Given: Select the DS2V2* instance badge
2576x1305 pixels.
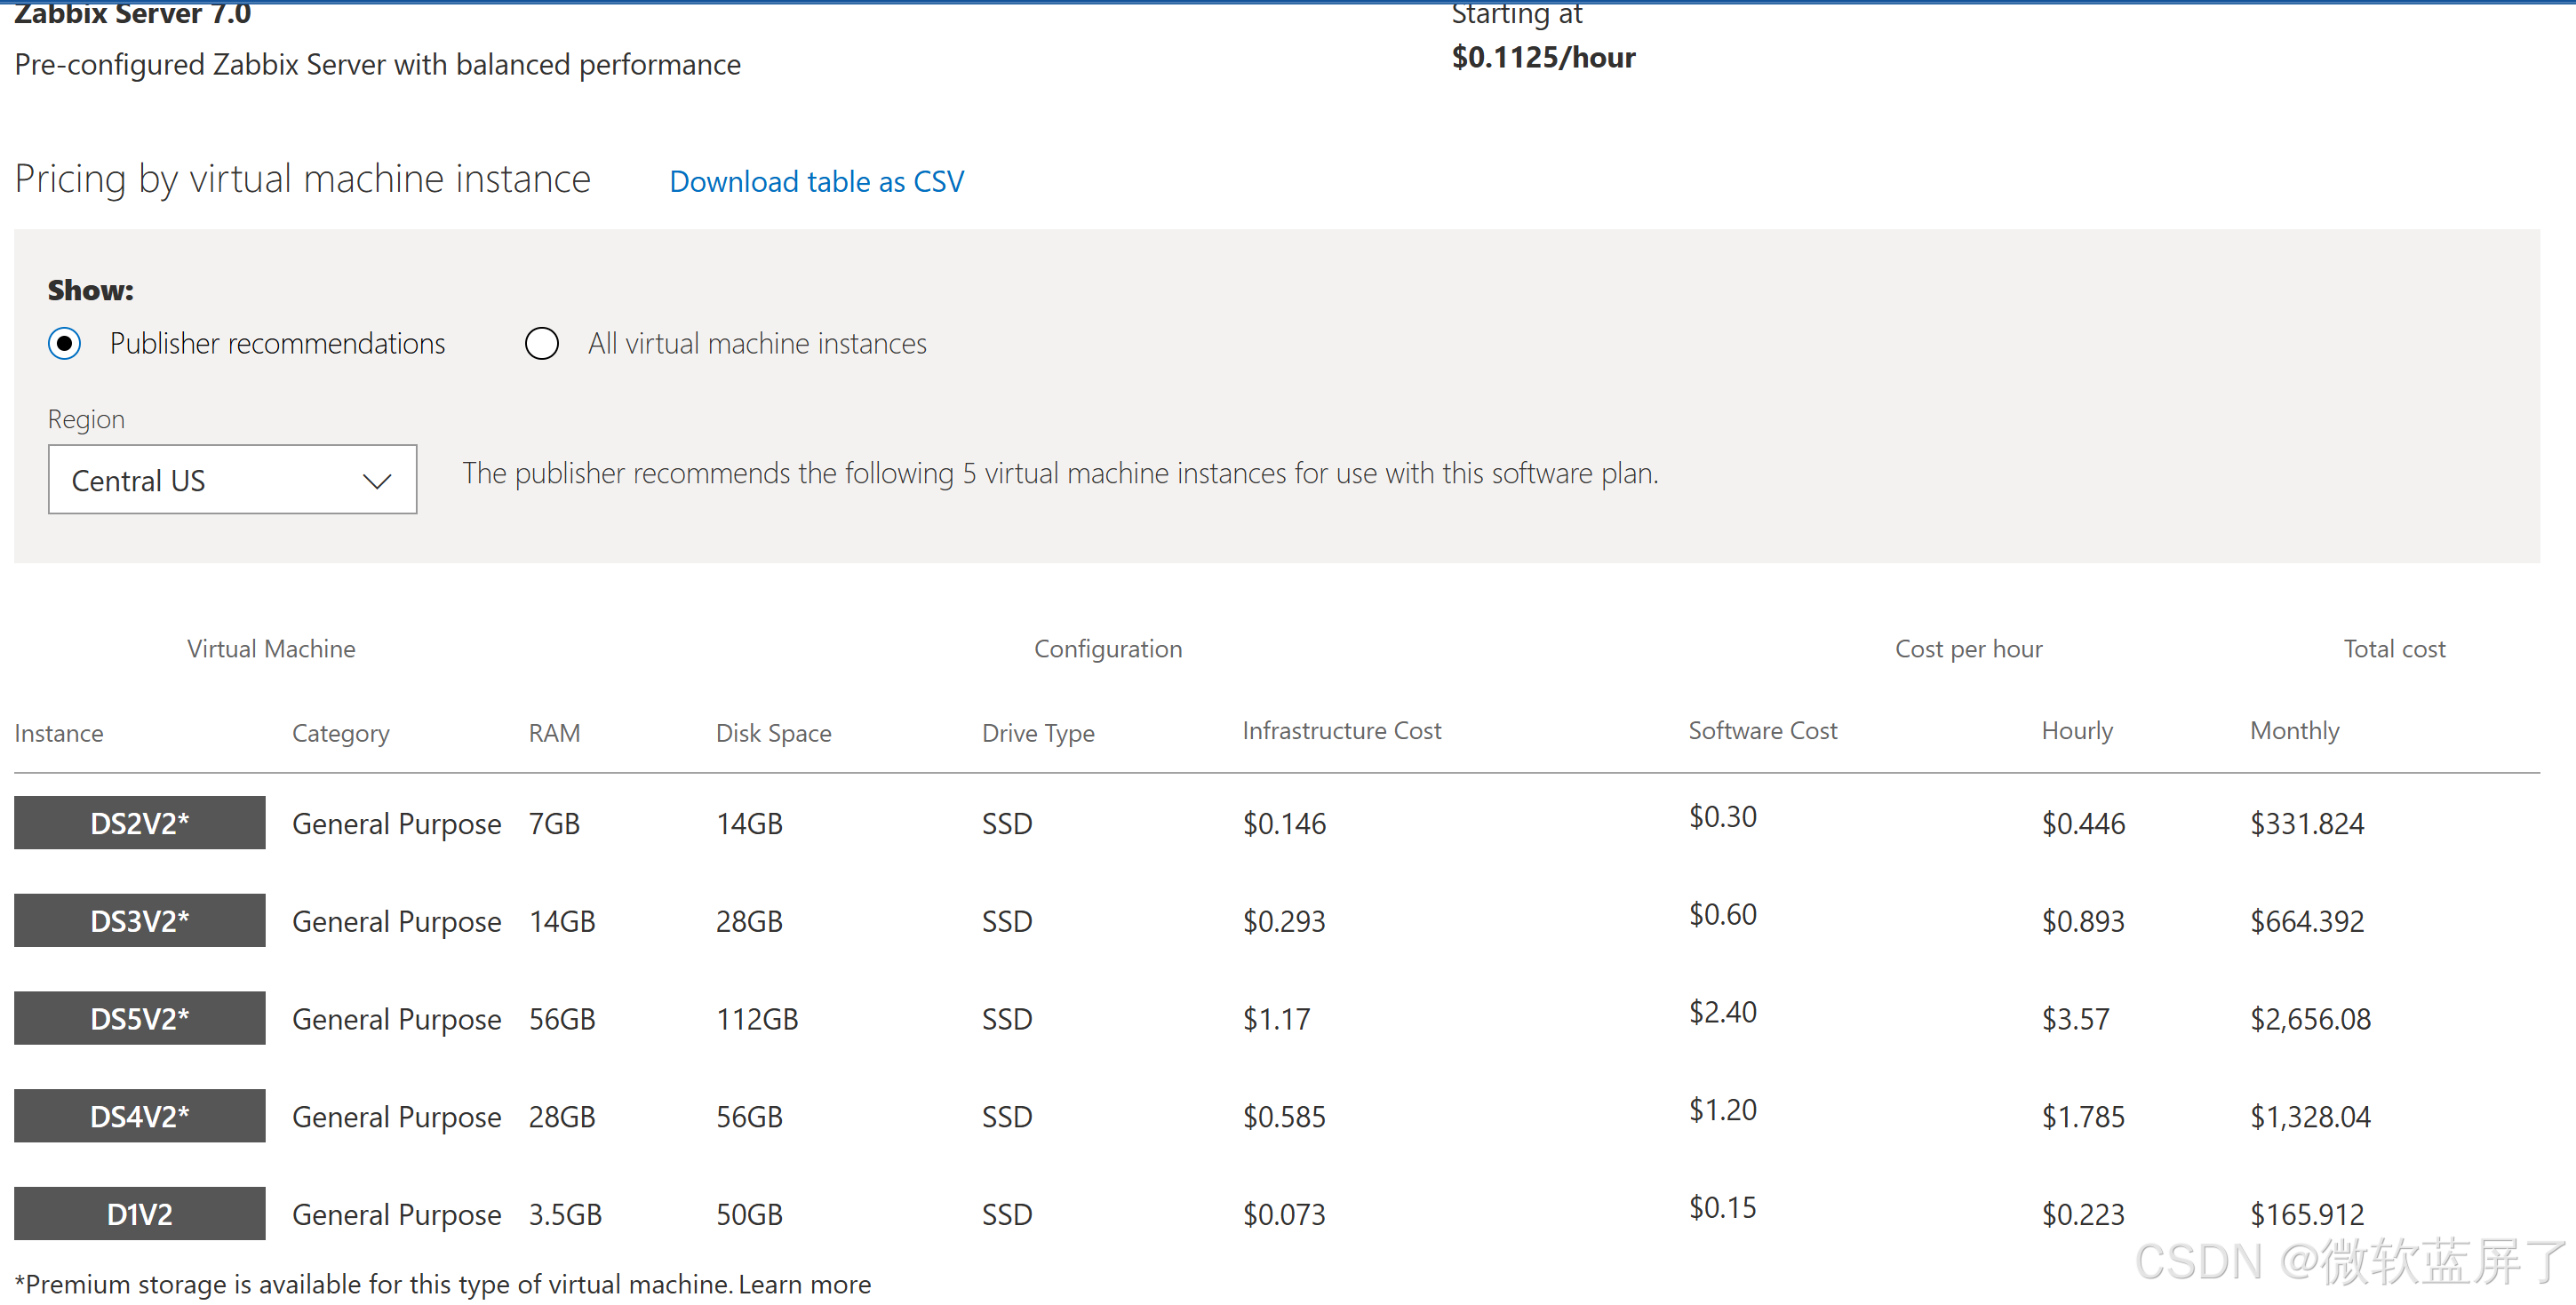Looking at the screenshot, I should 140,823.
